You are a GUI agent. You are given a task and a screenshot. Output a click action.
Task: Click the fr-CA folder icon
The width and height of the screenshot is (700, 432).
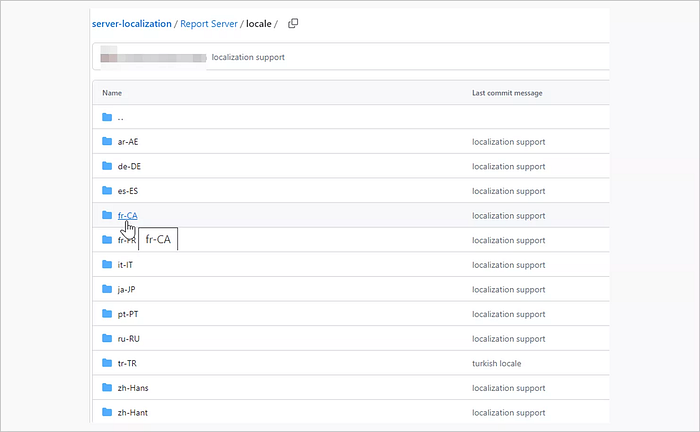coord(107,215)
